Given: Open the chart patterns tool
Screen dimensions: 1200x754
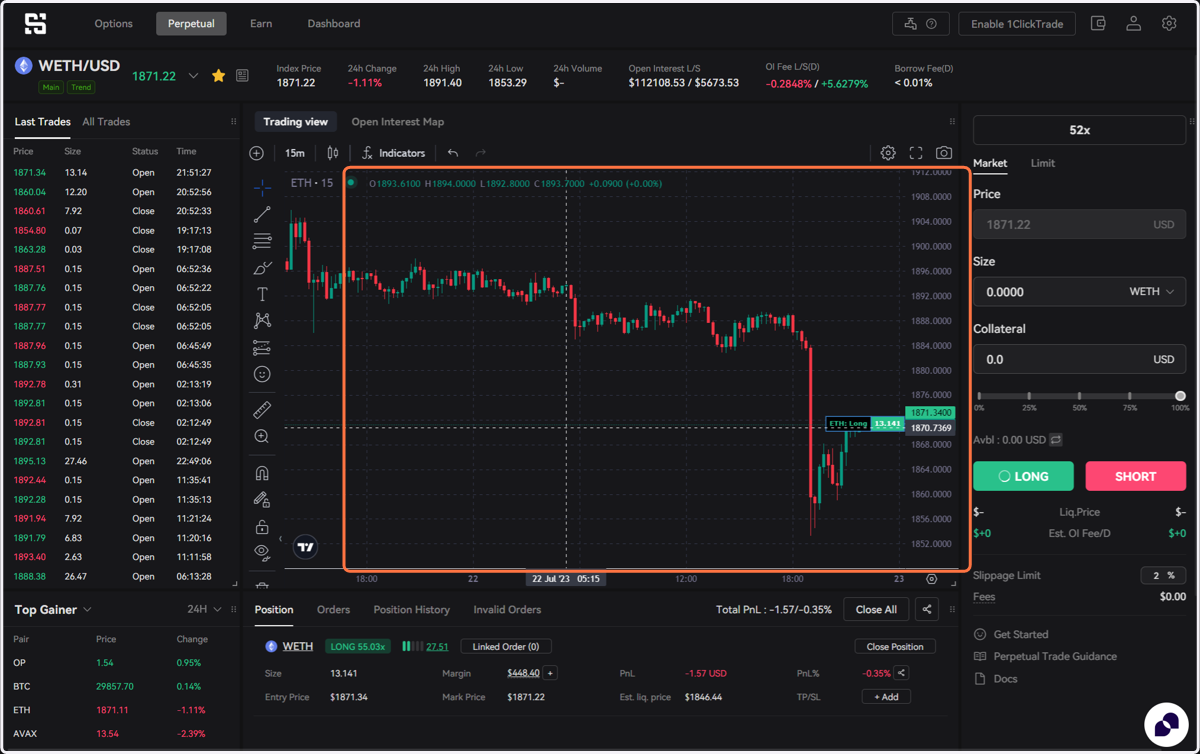Looking at the screenshot, I should tap(262, 321).
